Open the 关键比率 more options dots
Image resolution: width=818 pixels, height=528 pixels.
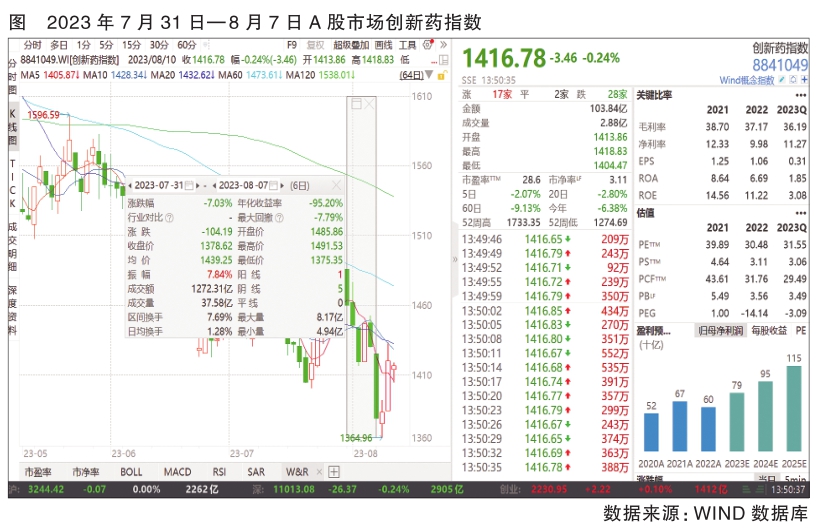pos(801,95)
